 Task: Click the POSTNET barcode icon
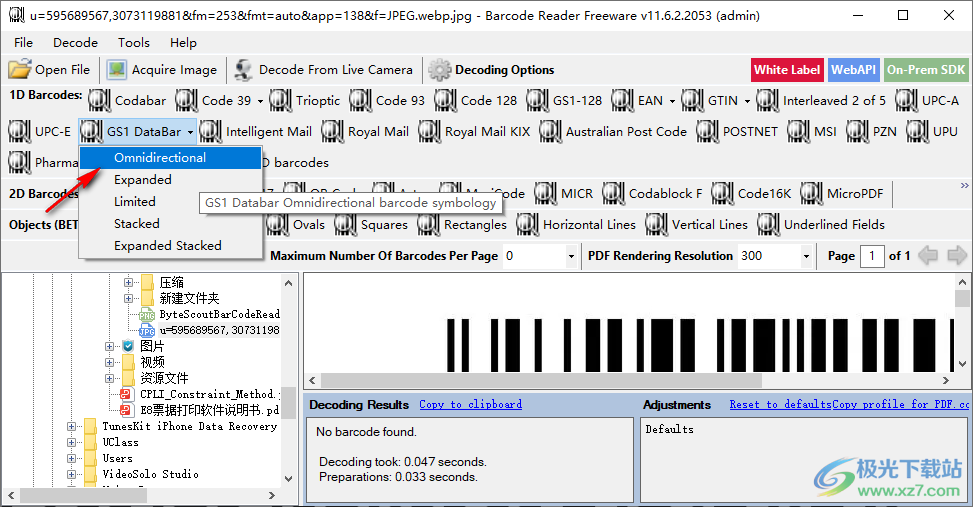point(707,132)
